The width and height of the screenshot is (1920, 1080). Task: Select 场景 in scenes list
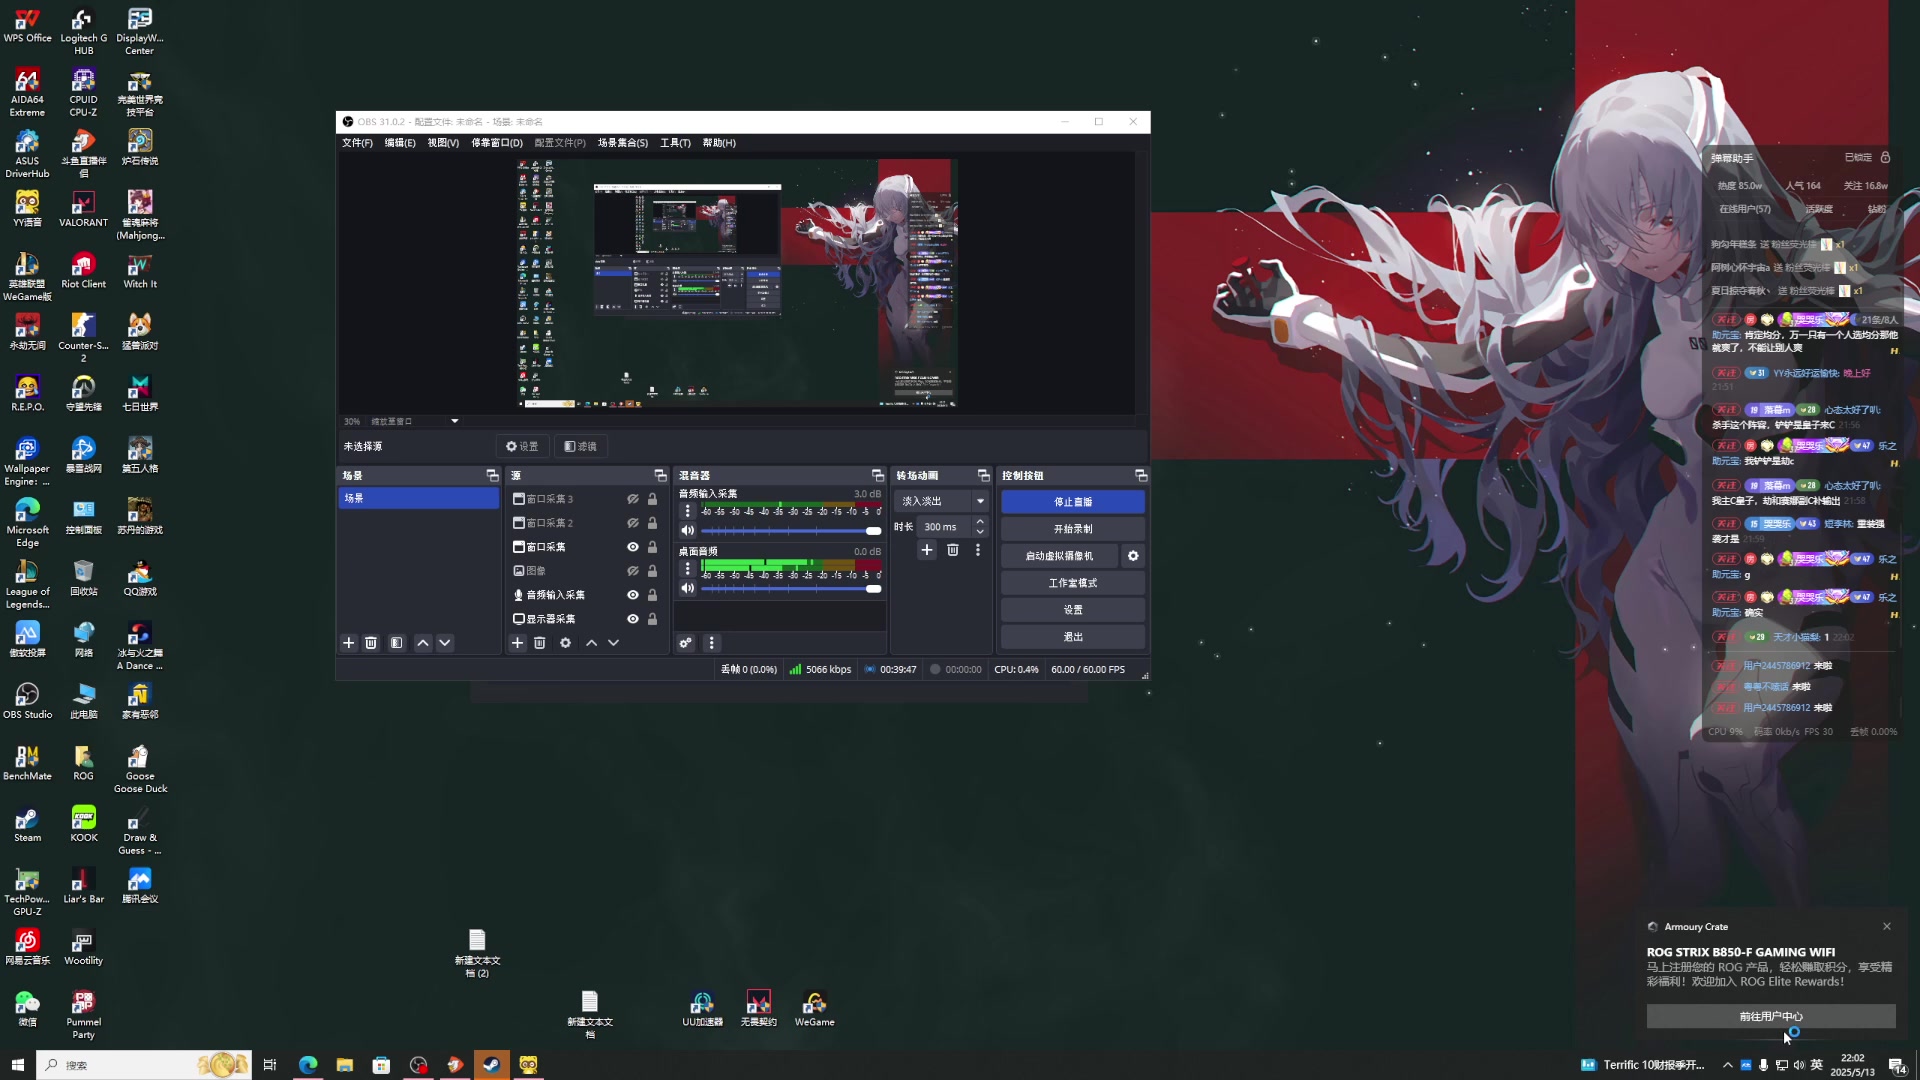pyautogui.click(x=418, y=498)
